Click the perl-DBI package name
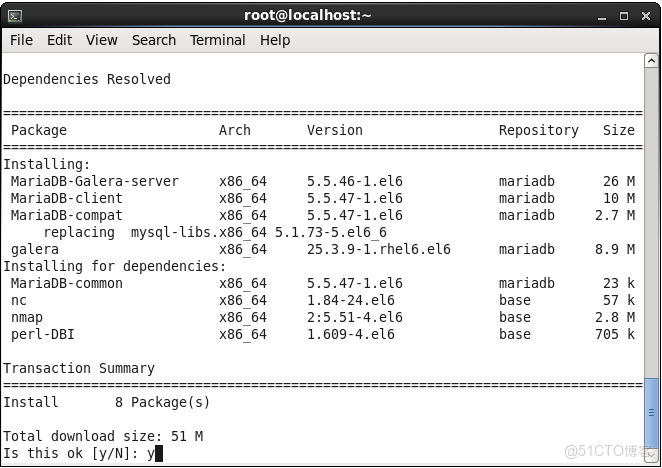The width and height of the screenshot is (662, 468). coord(43,334)
